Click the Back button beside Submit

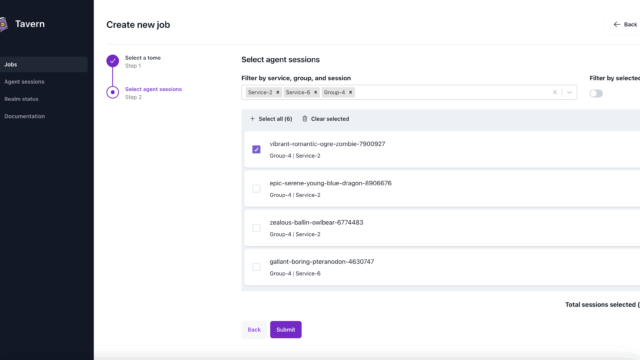[x=254, y=329]
